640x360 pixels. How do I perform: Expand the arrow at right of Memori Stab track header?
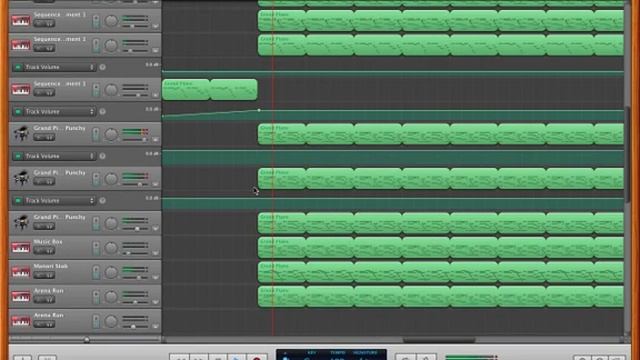coord(155,278)
